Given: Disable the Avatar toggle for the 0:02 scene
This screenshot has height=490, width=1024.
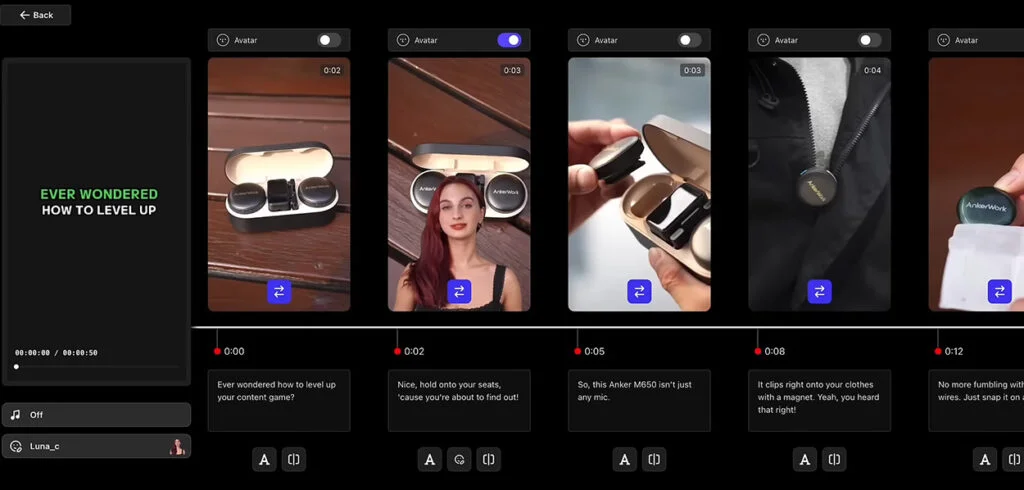Looking at the screenshot, I should (x=509, y=40).
